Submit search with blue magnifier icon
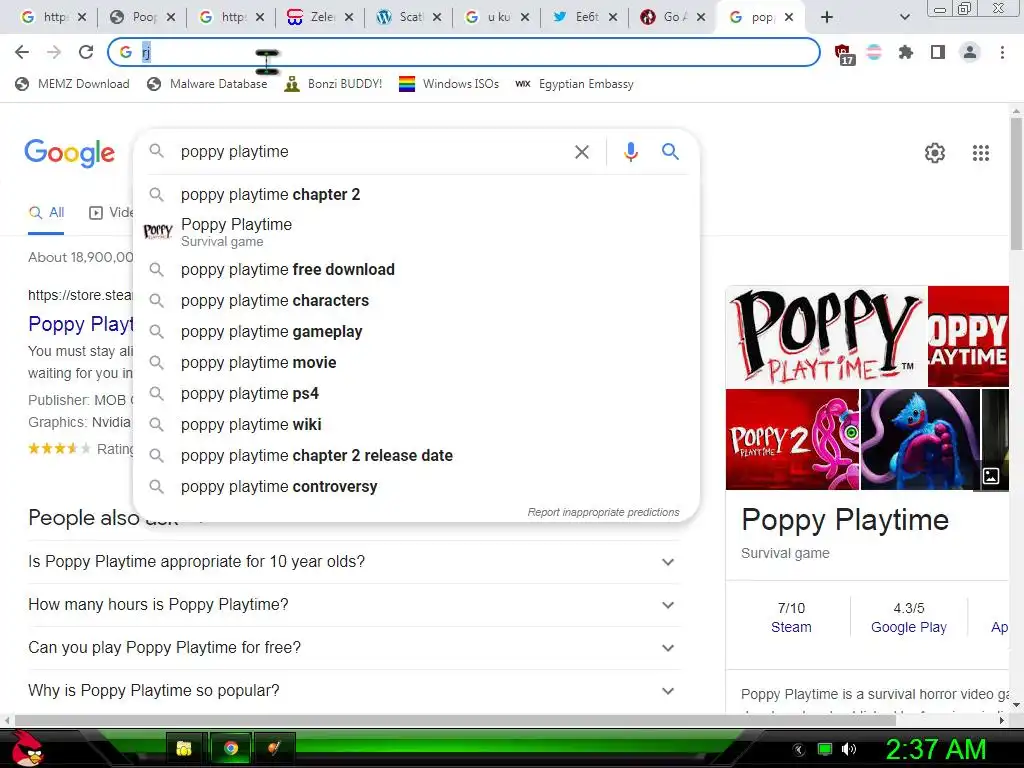1024x768 pixels. point(670,152)
